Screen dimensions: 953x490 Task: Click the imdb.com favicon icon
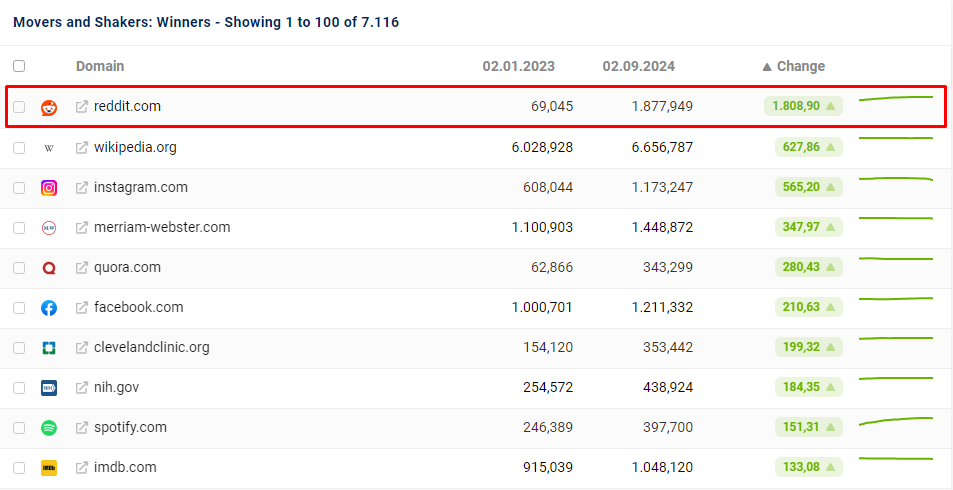pos(49,468)
